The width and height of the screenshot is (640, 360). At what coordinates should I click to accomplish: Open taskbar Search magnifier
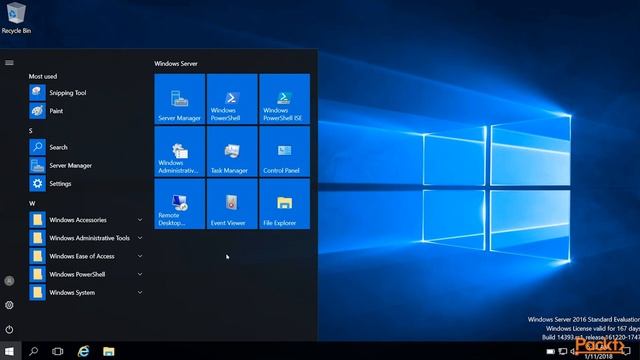click(x=33, y=351)
